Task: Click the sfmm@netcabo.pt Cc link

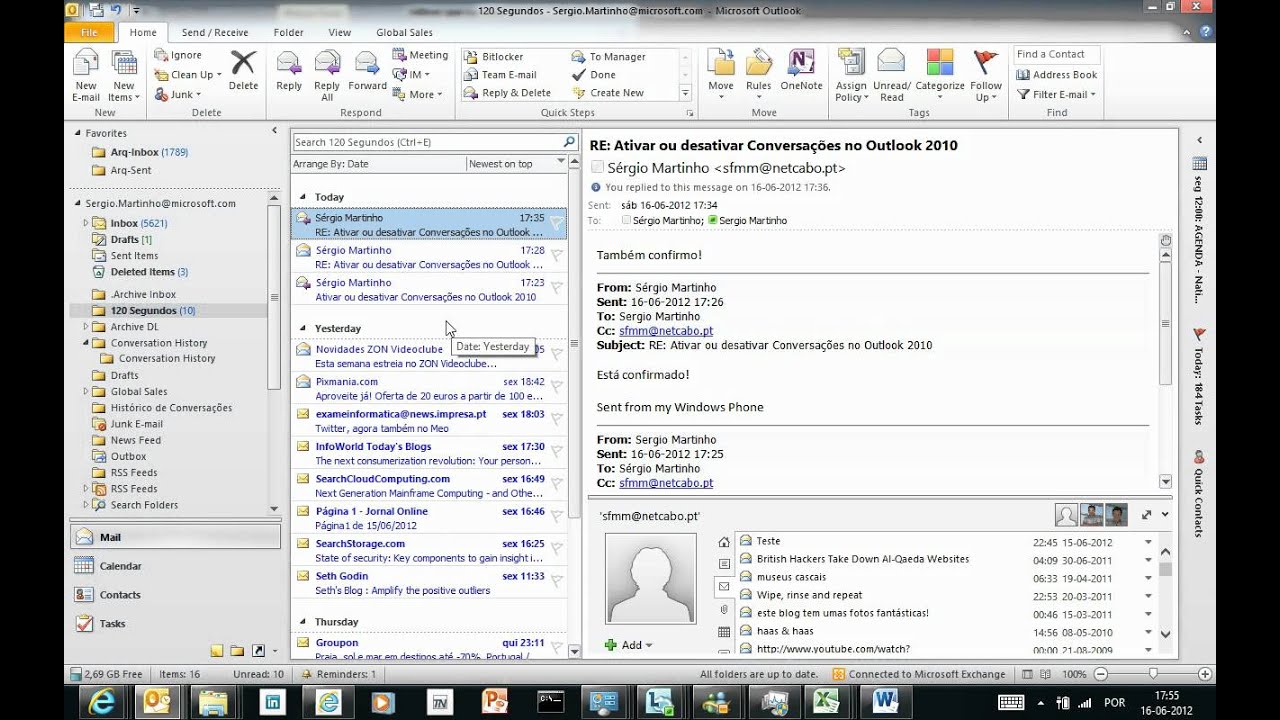Action: tap(666, 331)
